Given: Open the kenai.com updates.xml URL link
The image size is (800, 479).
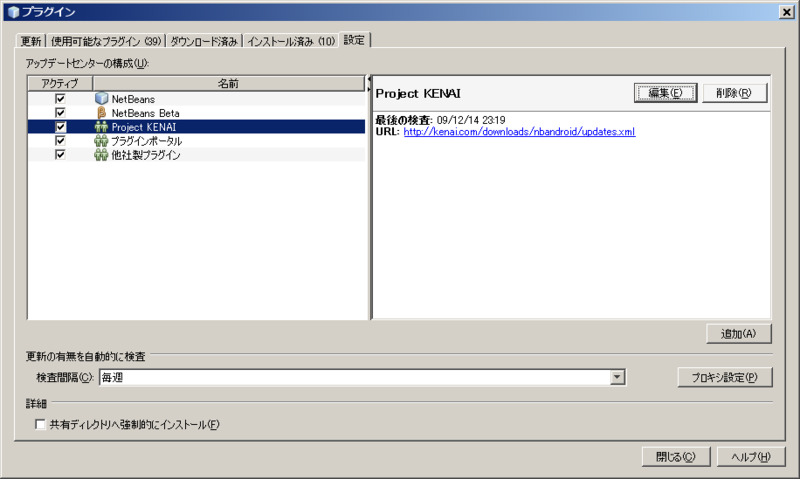Looking at the screenshot, I should [519, 132].
